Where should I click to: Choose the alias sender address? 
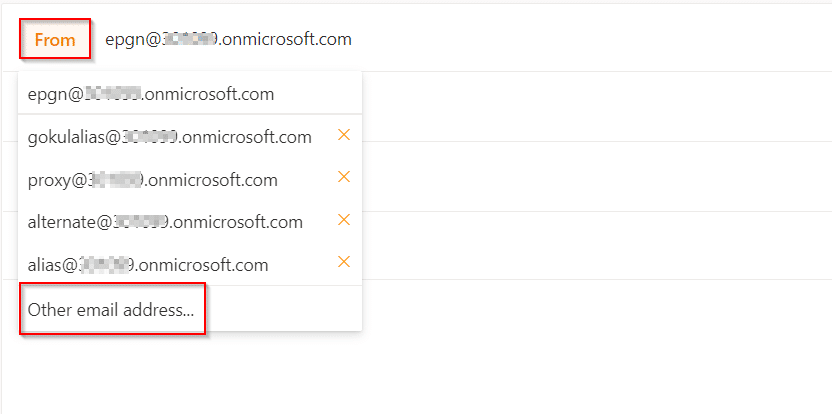point(148,265)
